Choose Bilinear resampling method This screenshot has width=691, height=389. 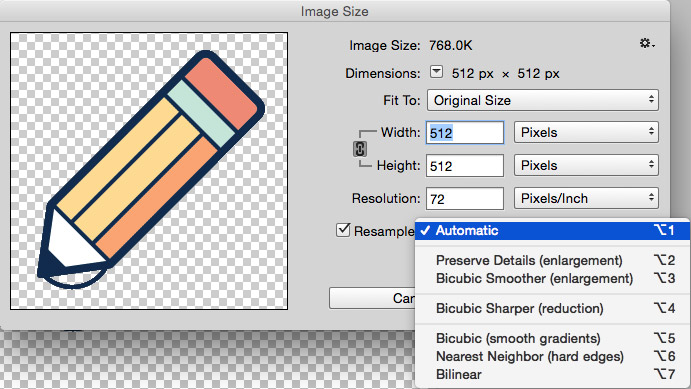(x=552, y=374)
